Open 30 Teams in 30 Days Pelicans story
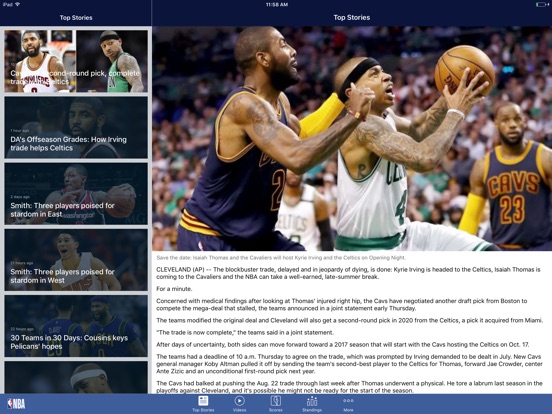This screenshot has height=414, width=552. tap(76, 326)
